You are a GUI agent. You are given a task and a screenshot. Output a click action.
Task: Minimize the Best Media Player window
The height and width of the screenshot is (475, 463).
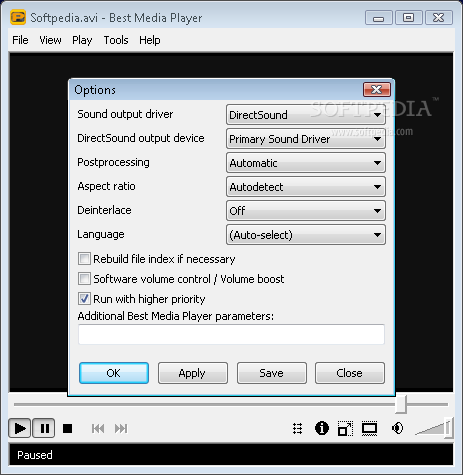(x=379, y=17)
